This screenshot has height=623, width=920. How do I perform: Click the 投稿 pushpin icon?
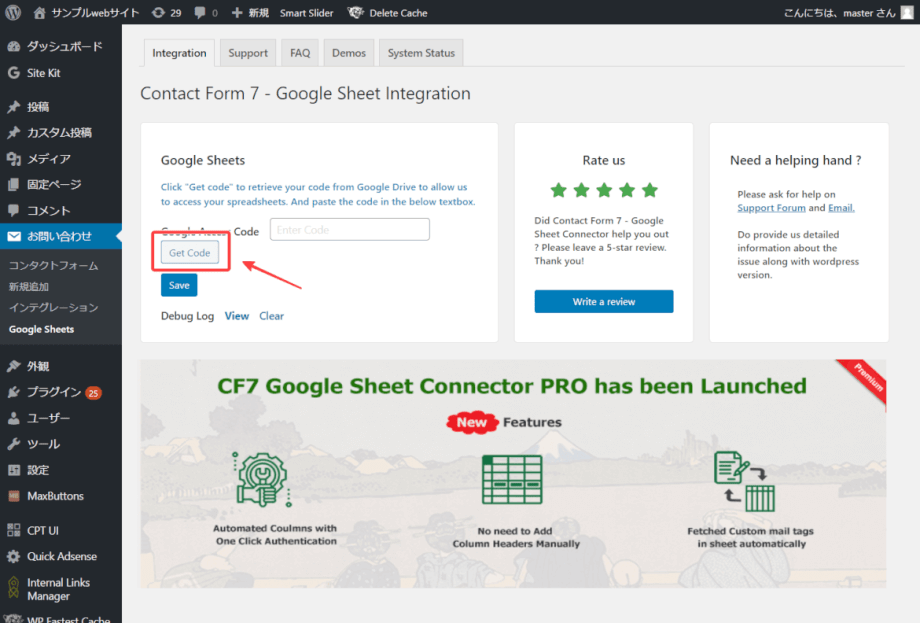13,107
